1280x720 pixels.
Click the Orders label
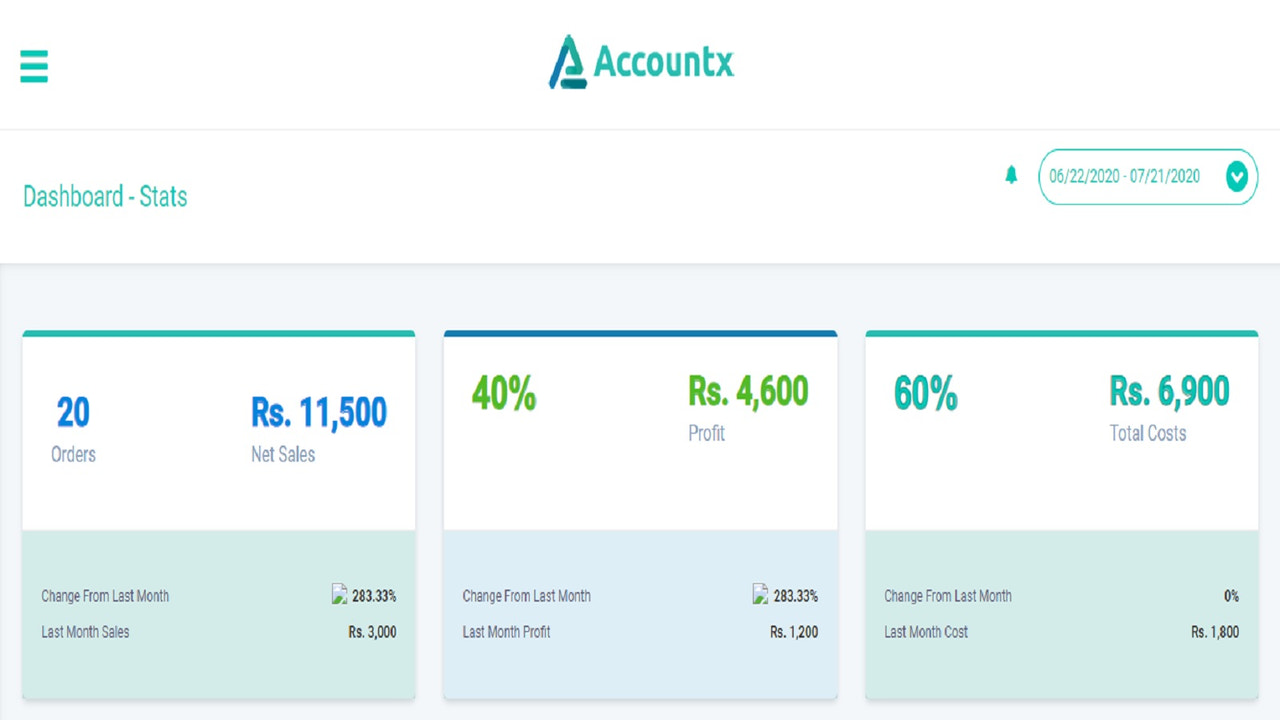[73, 454]
